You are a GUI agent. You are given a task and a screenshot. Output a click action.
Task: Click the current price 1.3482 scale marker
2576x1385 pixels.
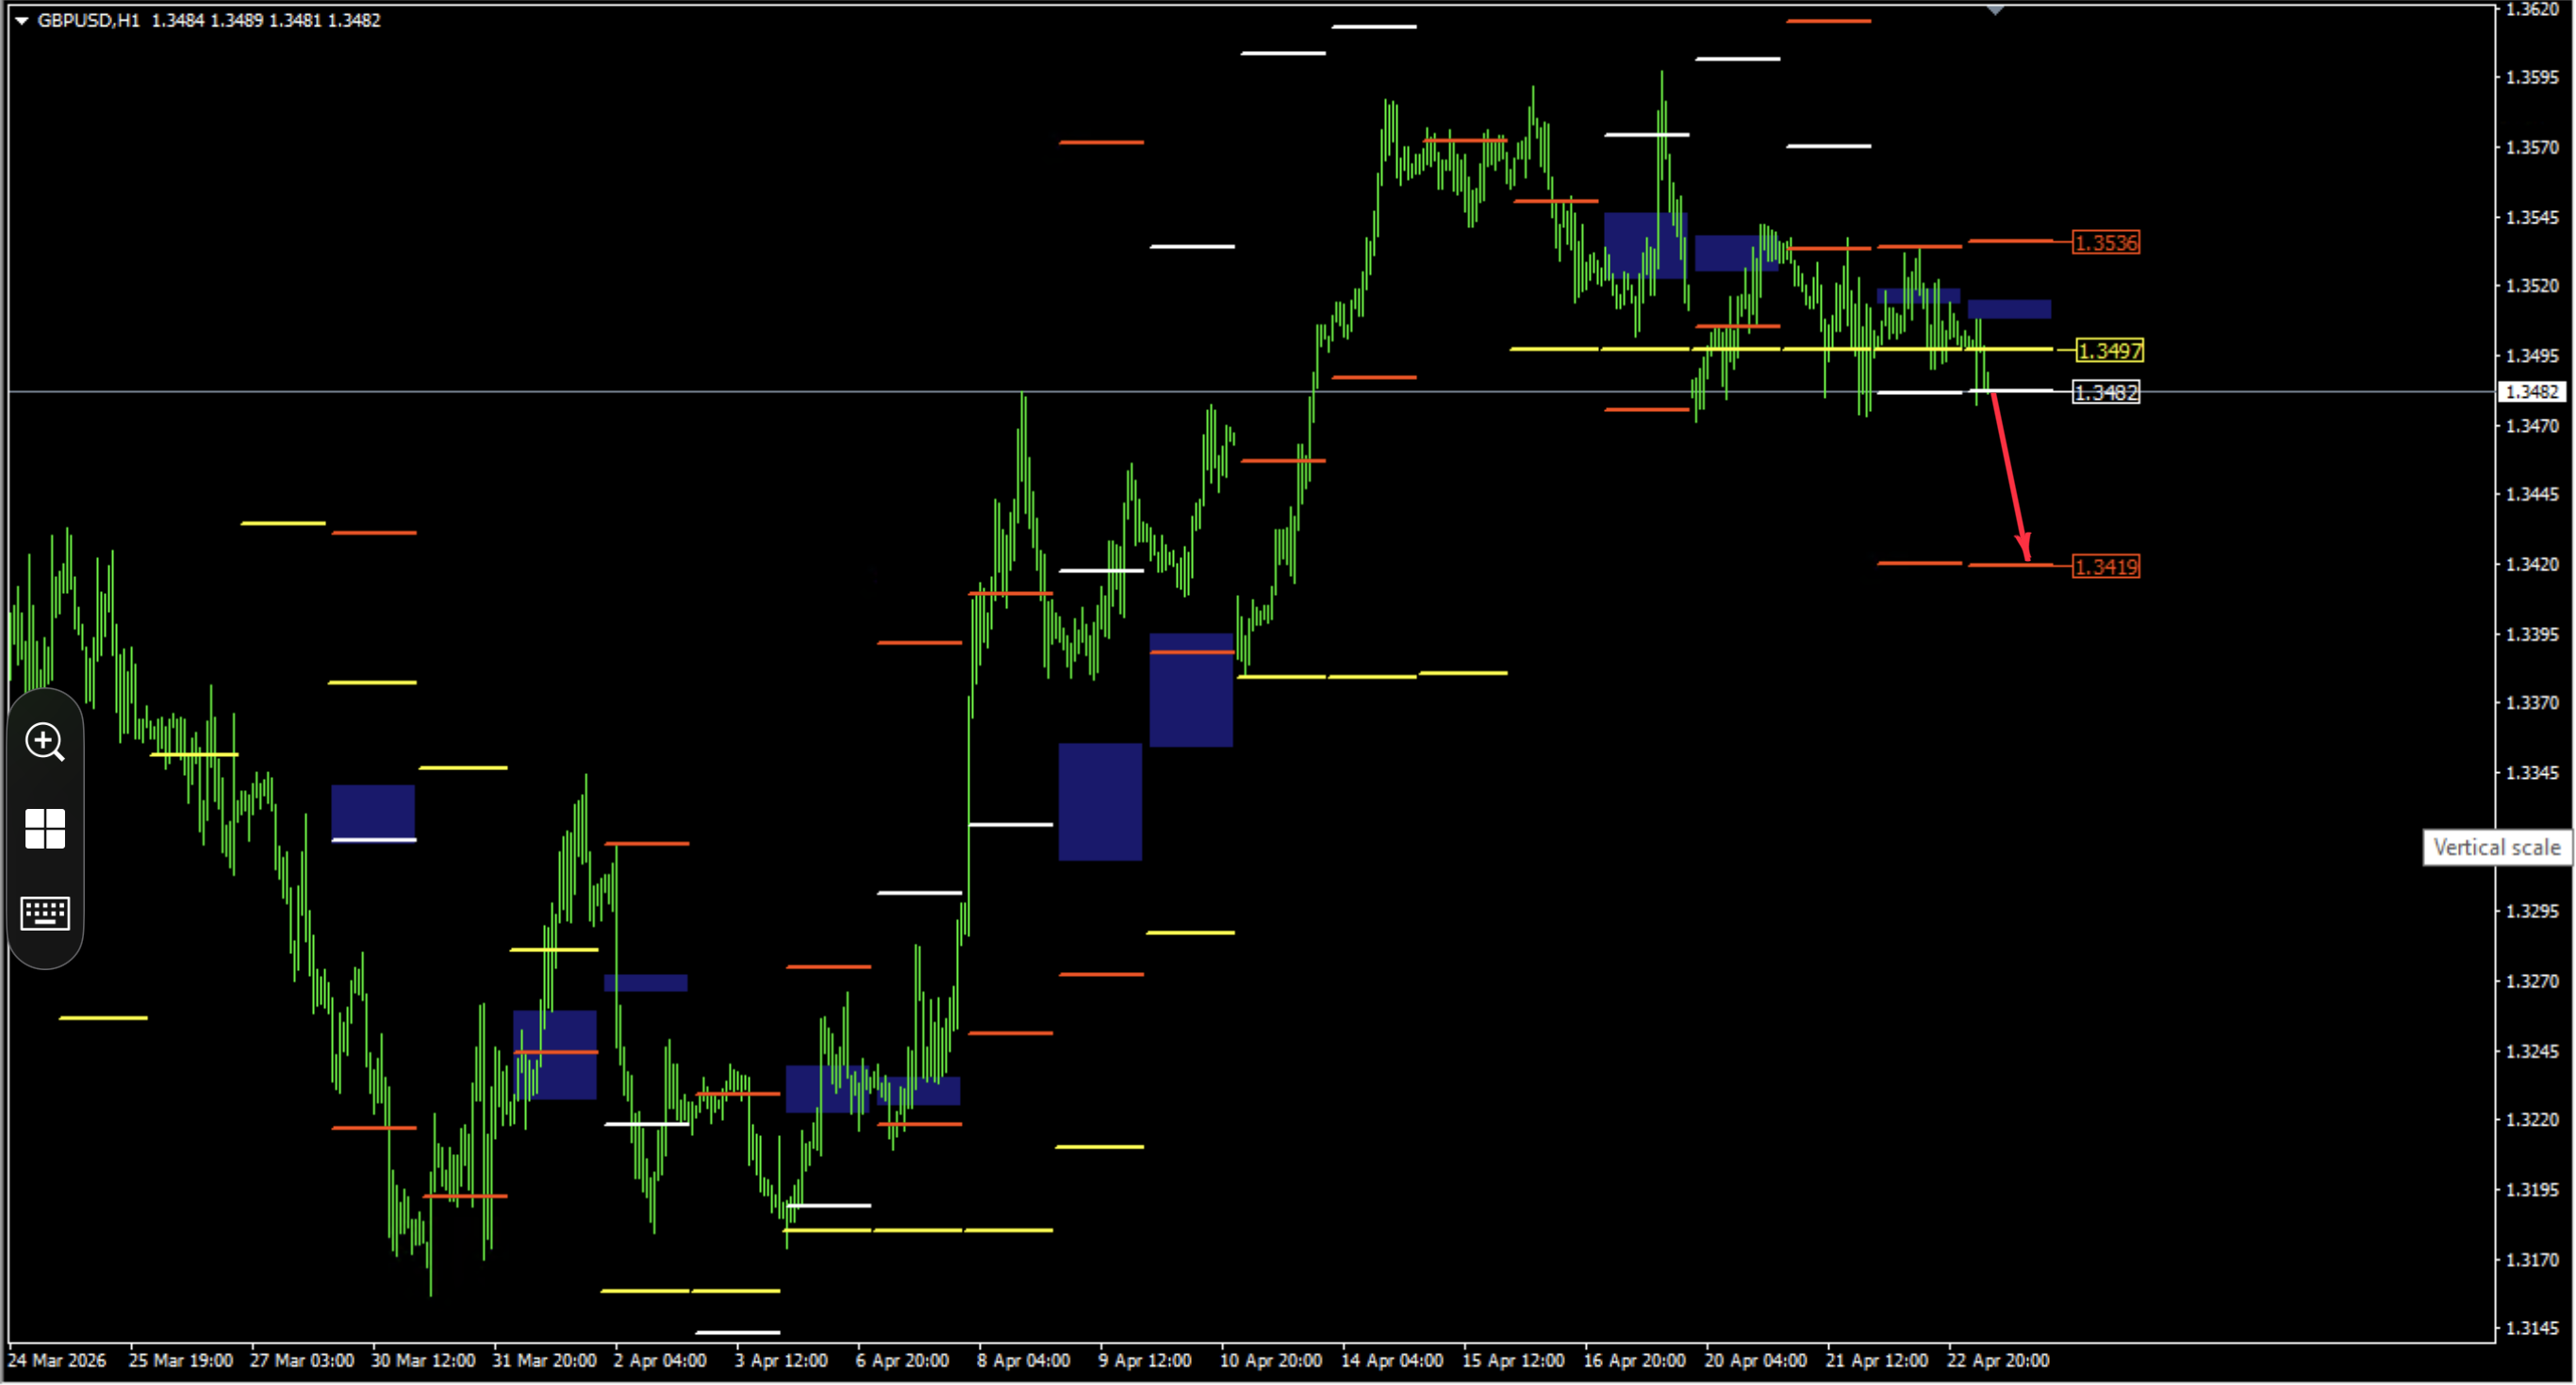2531,392
